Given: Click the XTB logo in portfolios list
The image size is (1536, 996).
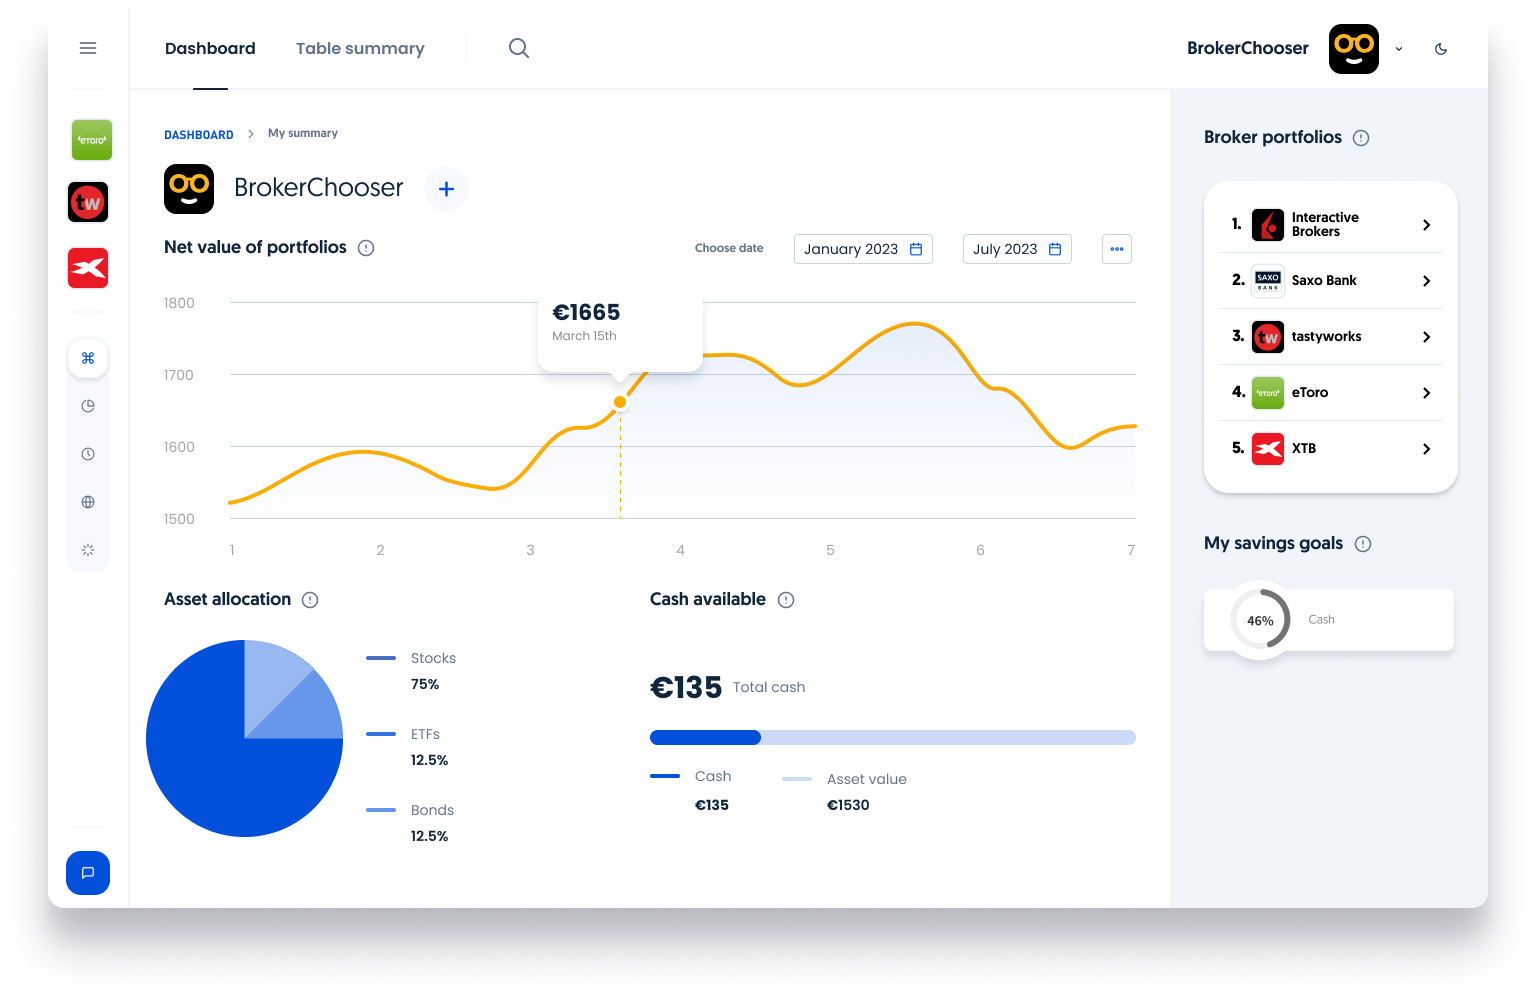Looking at the screenshot, I should pyautogui.click(x=1268, y=449).
